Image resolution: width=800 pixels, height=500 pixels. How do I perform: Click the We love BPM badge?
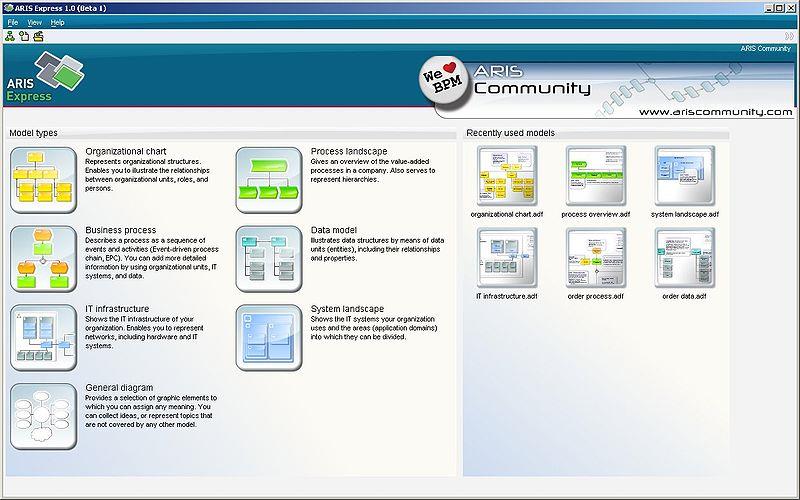coord(443,81)
